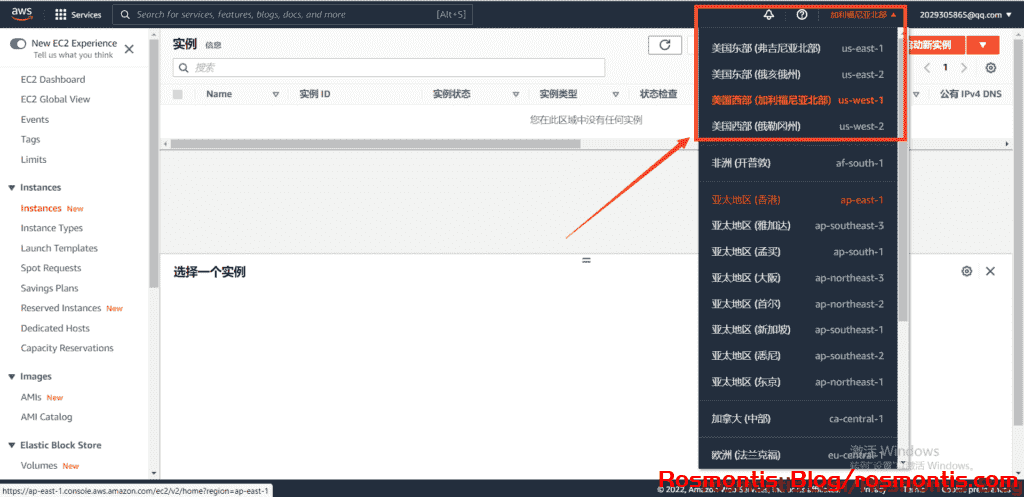
Task: Open the help question mark icon
Action: click(x=802, y=14)
